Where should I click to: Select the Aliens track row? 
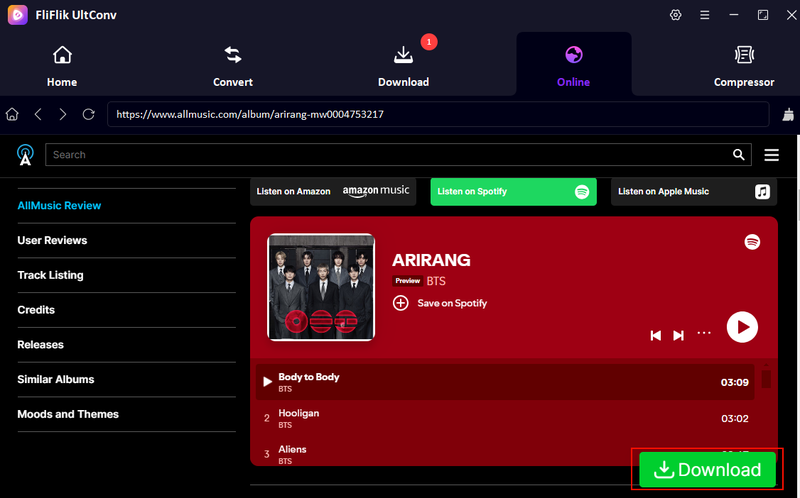click(505, 452)
